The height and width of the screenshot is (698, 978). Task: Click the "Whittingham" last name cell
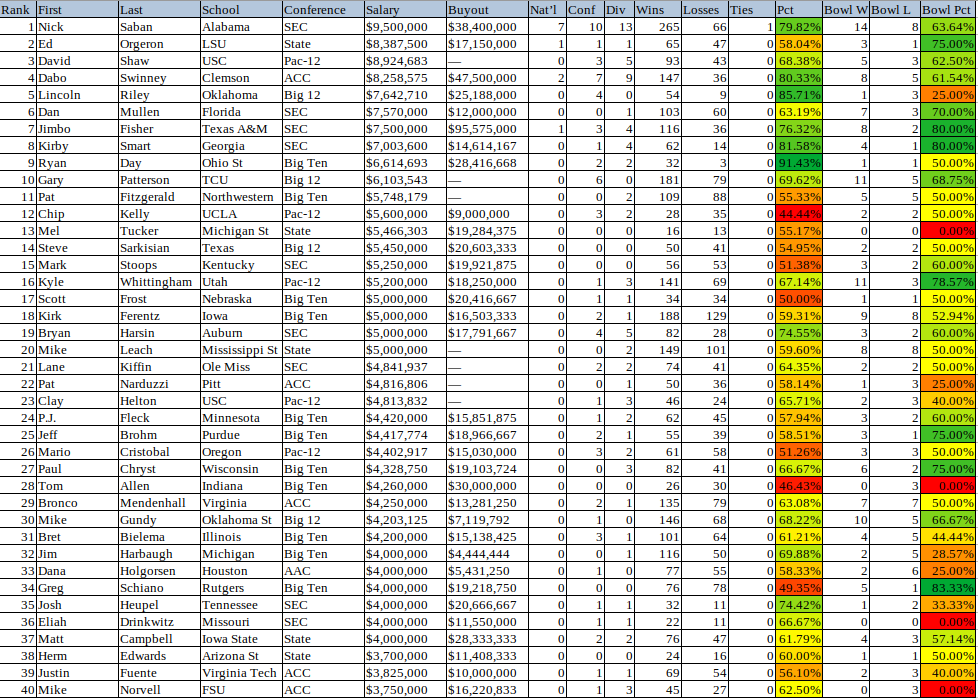[x=159, y=282]
